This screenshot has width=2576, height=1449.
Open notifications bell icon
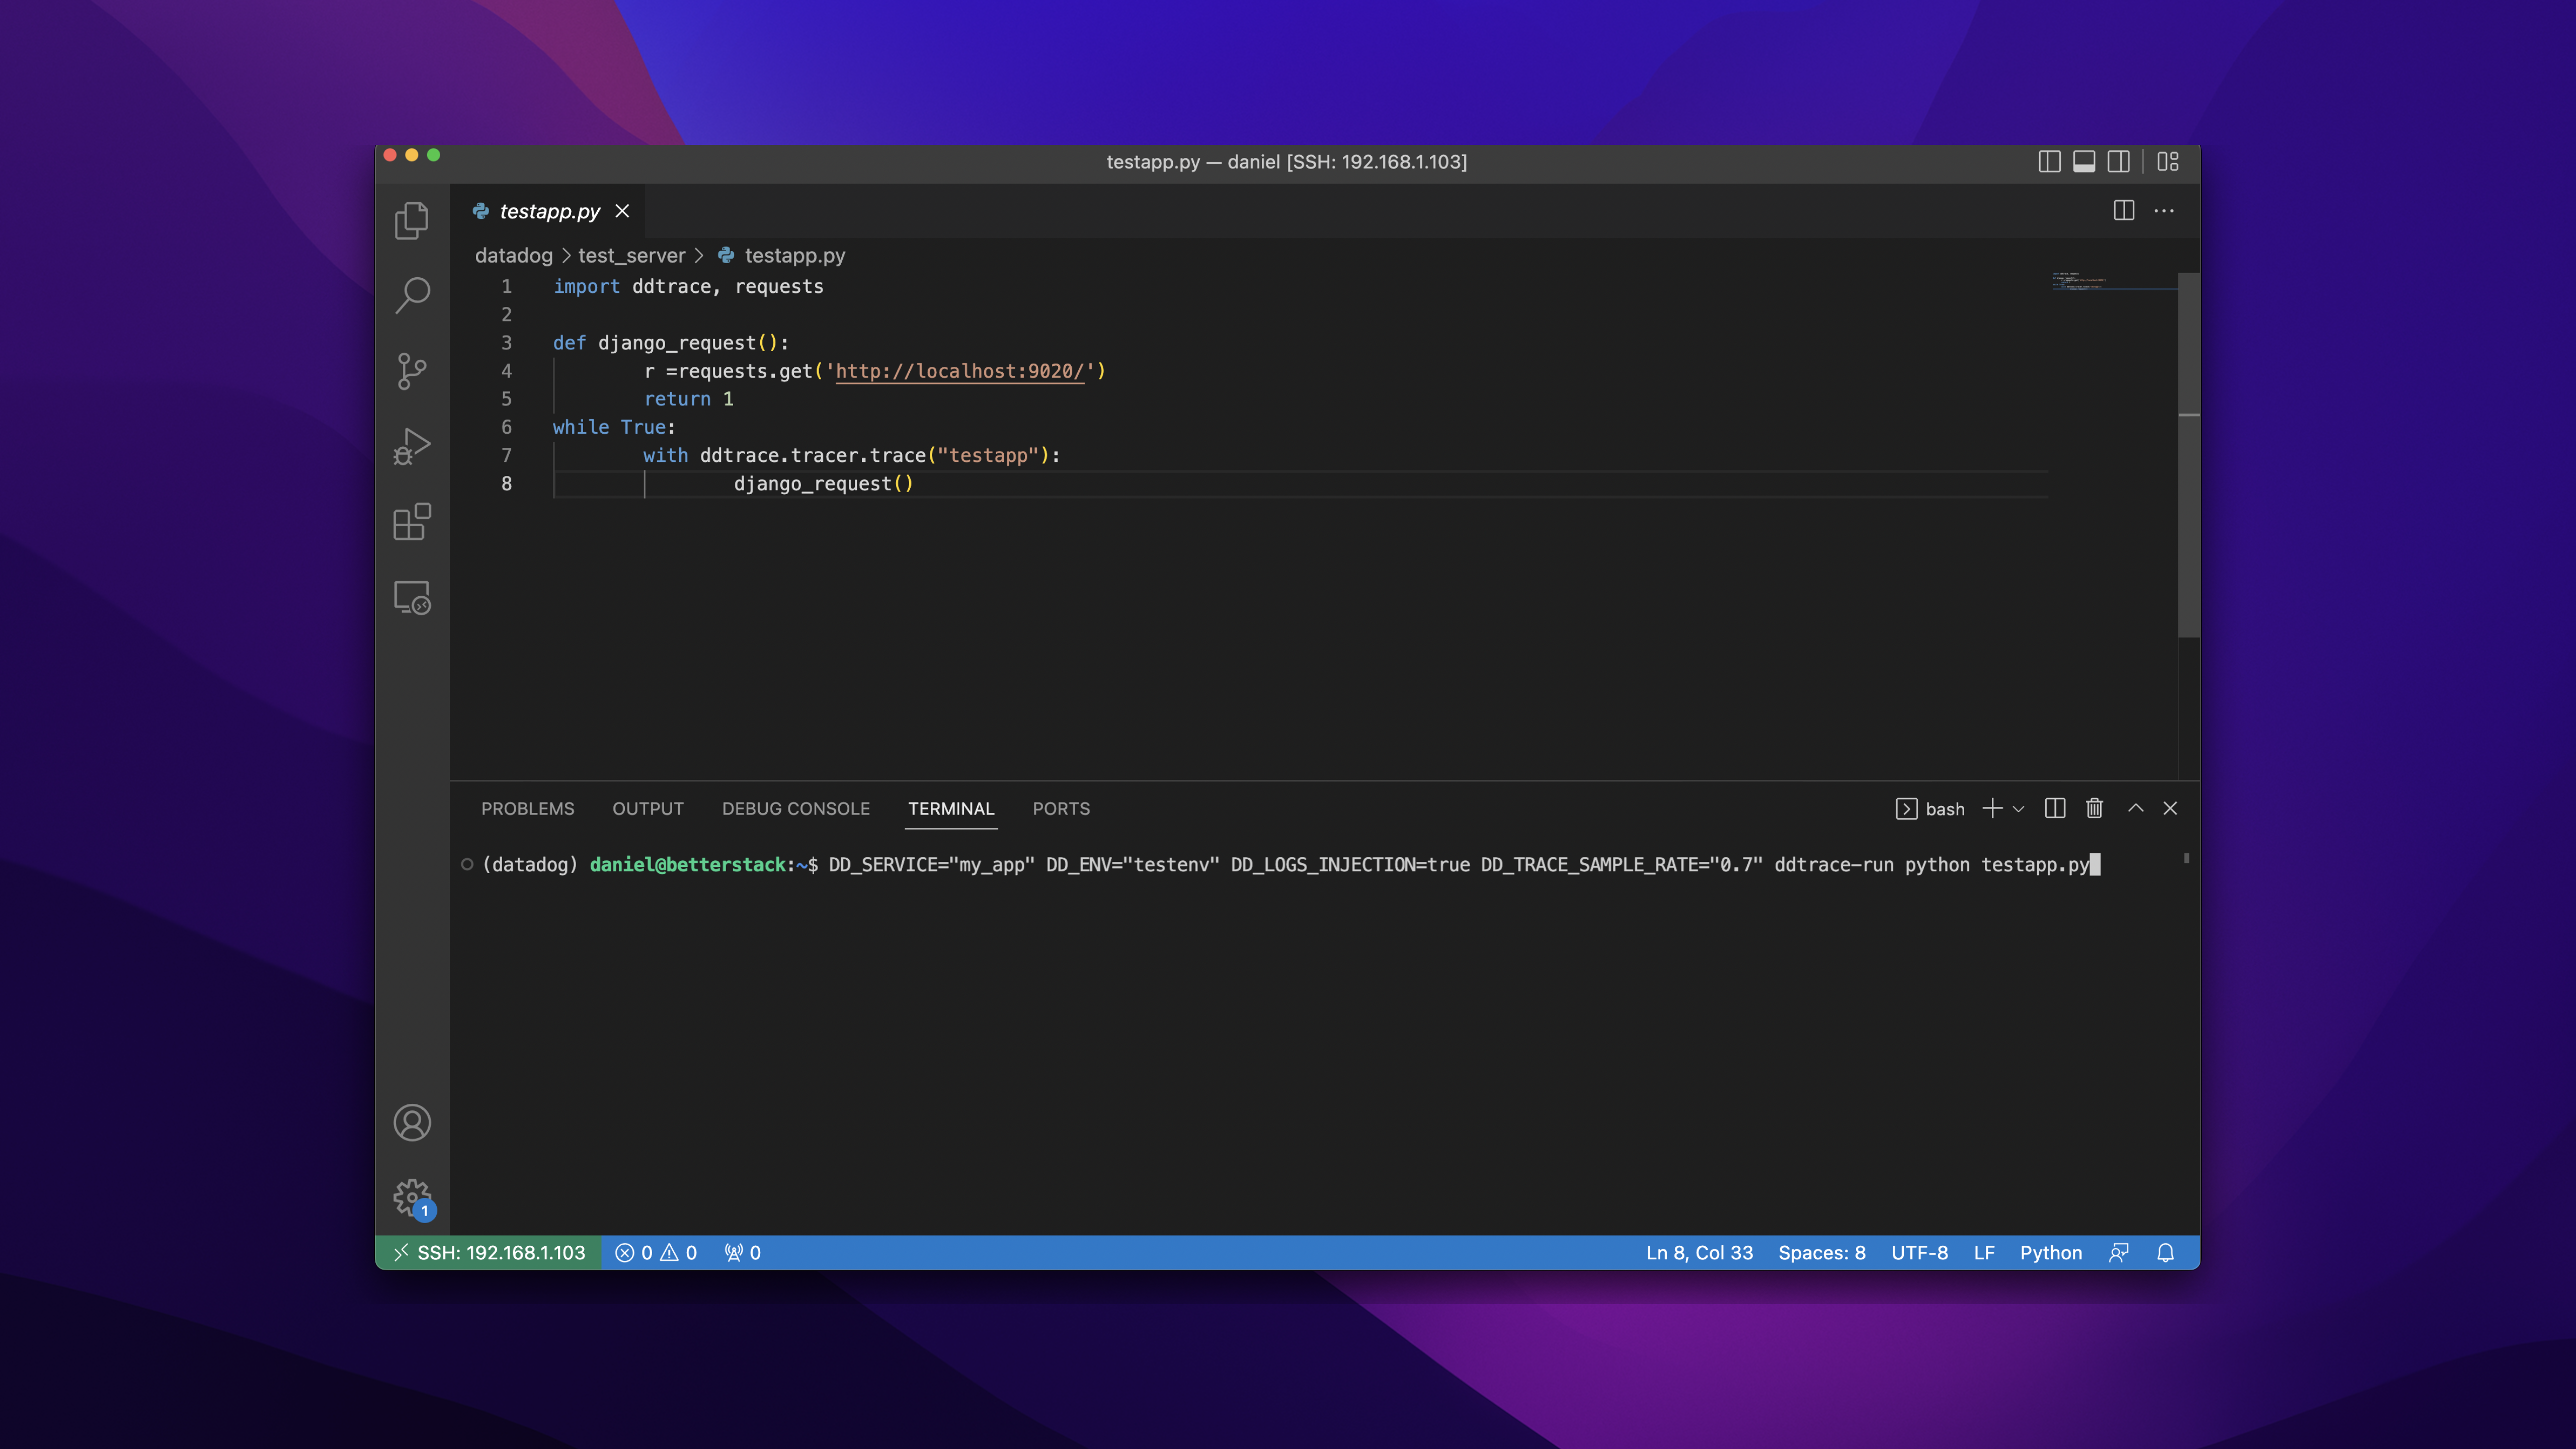pyautogui.click(x=2165, y=1252)
